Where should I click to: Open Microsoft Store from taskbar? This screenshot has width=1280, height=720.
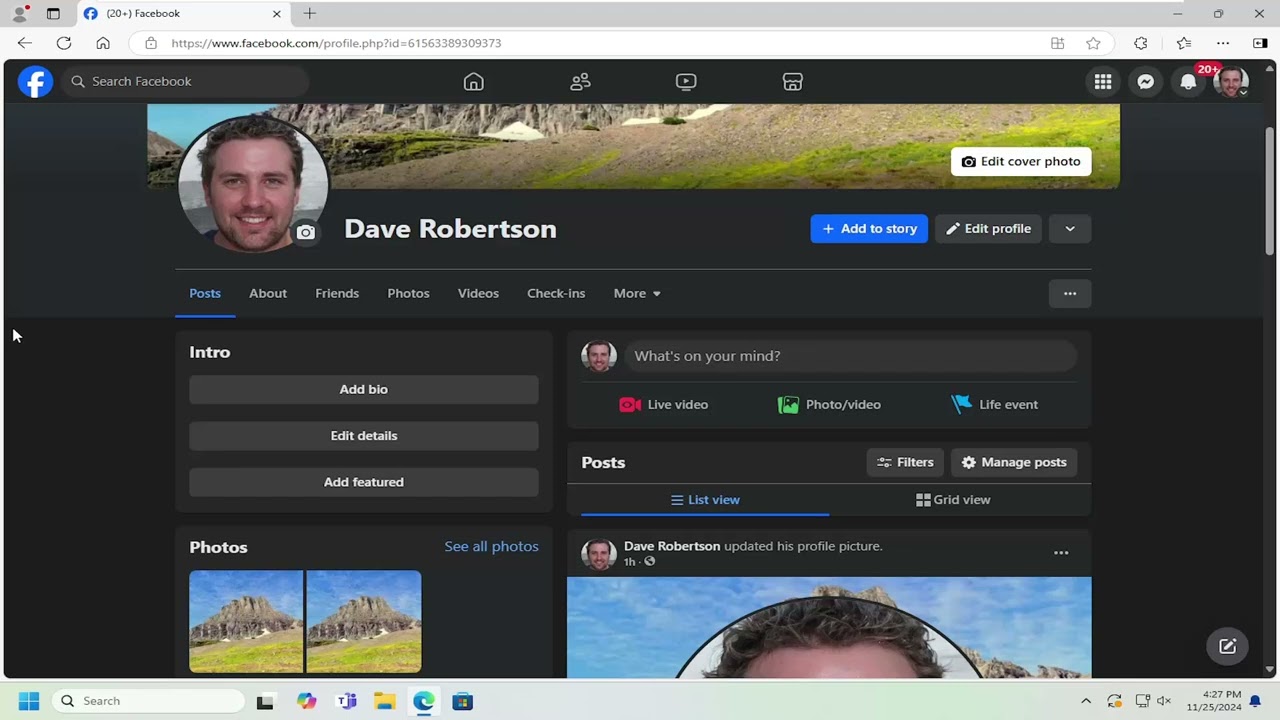coord(462,701)
